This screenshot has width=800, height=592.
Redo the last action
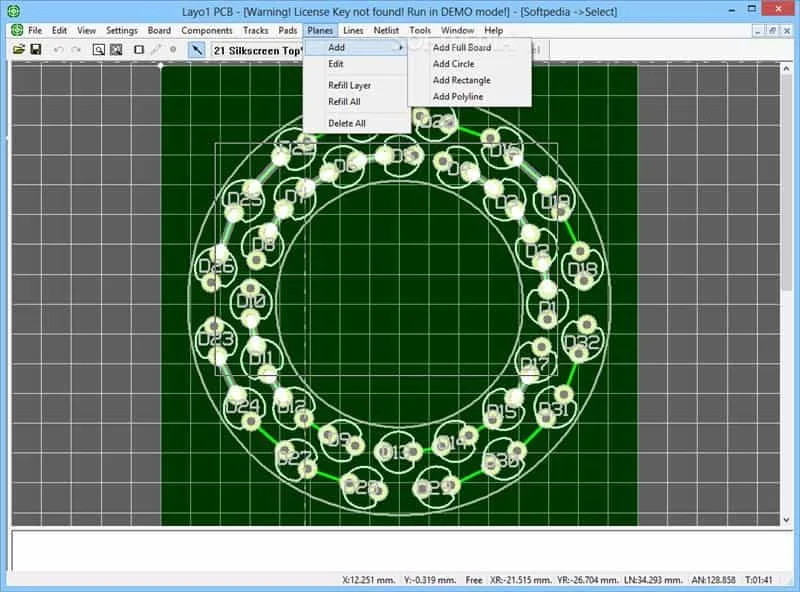[x=75, y=50]
